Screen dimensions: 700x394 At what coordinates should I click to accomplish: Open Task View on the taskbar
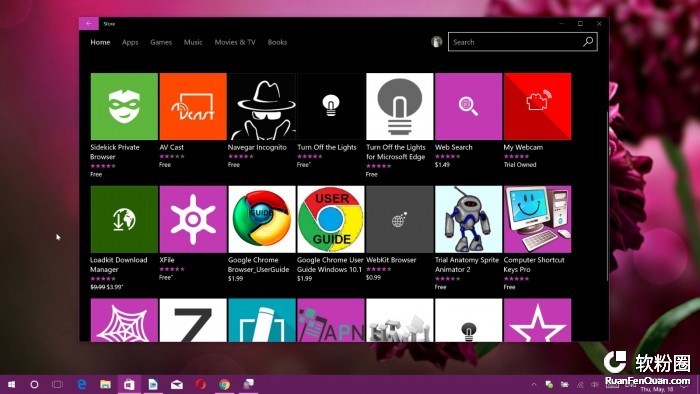click(x=57, y=384)
